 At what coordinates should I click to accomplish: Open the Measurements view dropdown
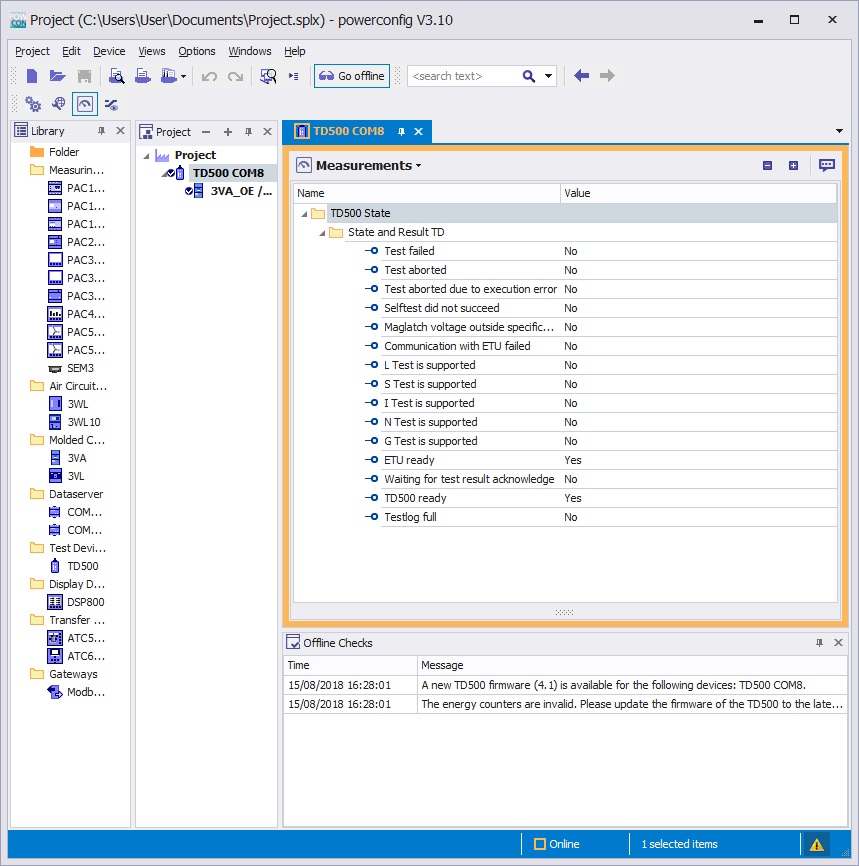coord(418,166)
